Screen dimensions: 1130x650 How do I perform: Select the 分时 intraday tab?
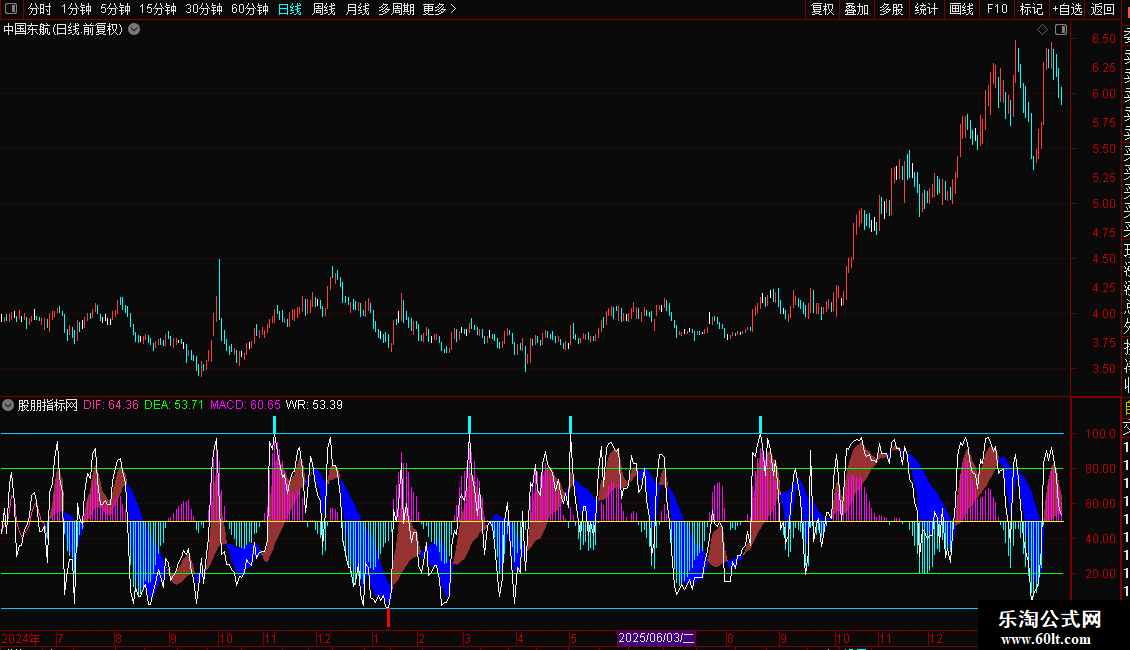pos(39,9)
